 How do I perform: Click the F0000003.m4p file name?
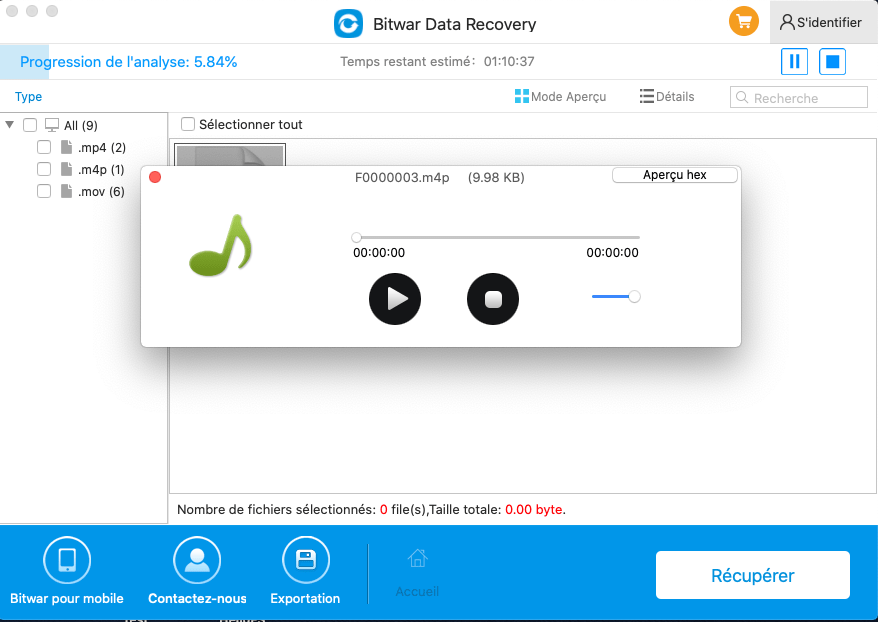click(402, 177)
